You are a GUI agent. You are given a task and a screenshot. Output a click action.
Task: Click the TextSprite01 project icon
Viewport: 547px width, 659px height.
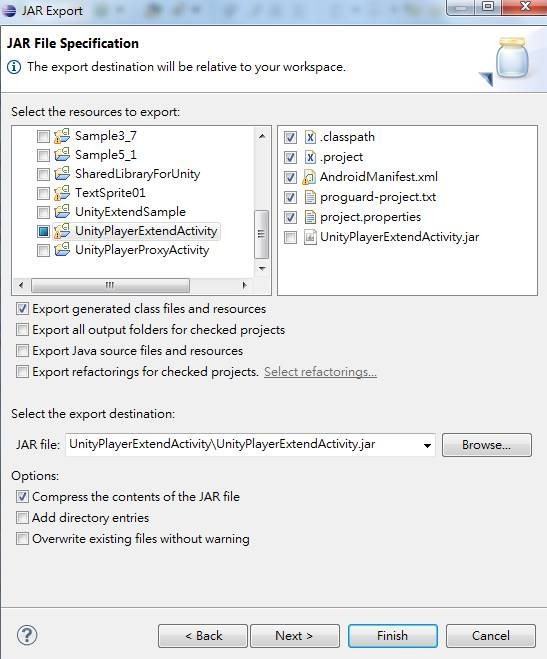(x=62, y=193)
